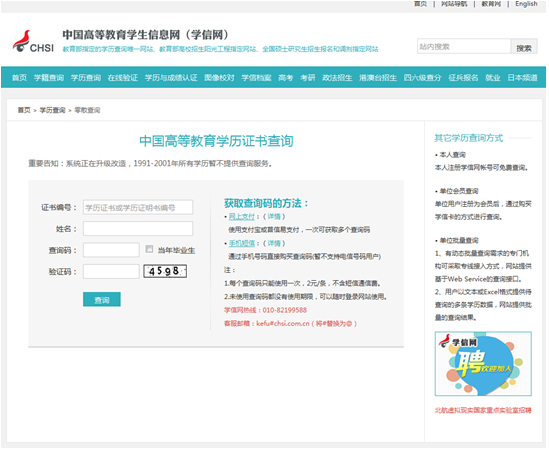Open the 手机短信 link
The image size is (549, 449).
coord(242,243)
